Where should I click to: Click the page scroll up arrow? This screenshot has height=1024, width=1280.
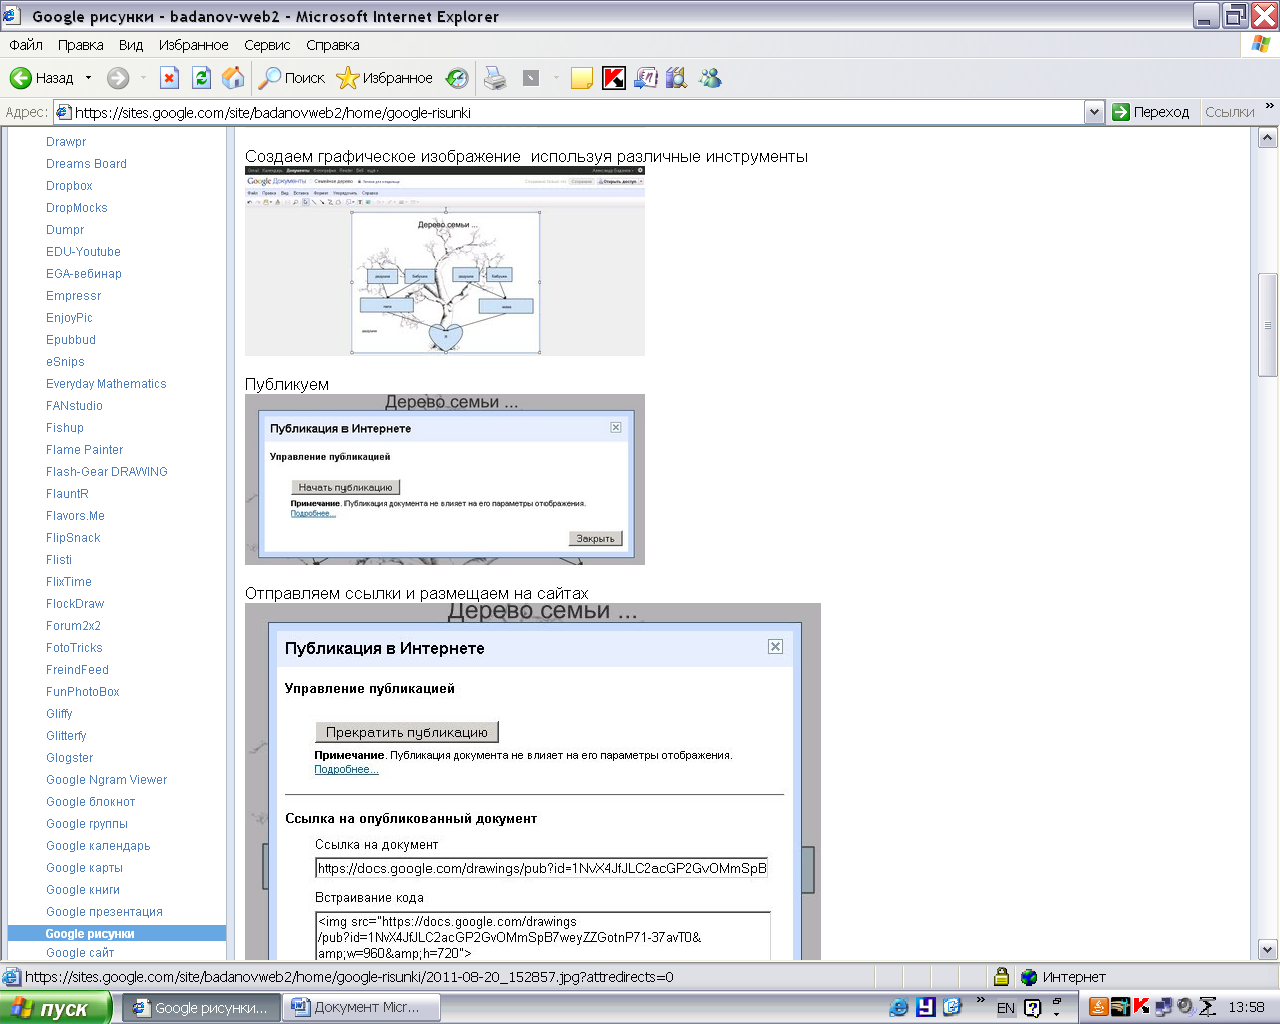tap(1268, 138)
